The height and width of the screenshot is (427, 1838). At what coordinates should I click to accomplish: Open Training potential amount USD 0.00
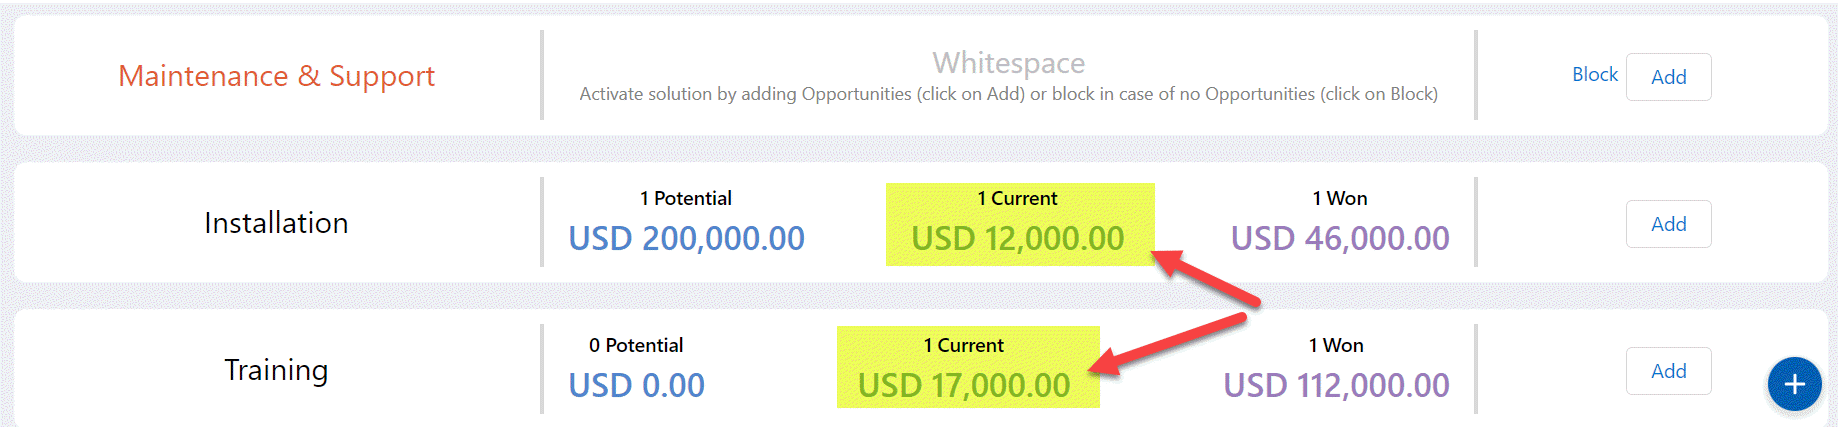point(636,386)
